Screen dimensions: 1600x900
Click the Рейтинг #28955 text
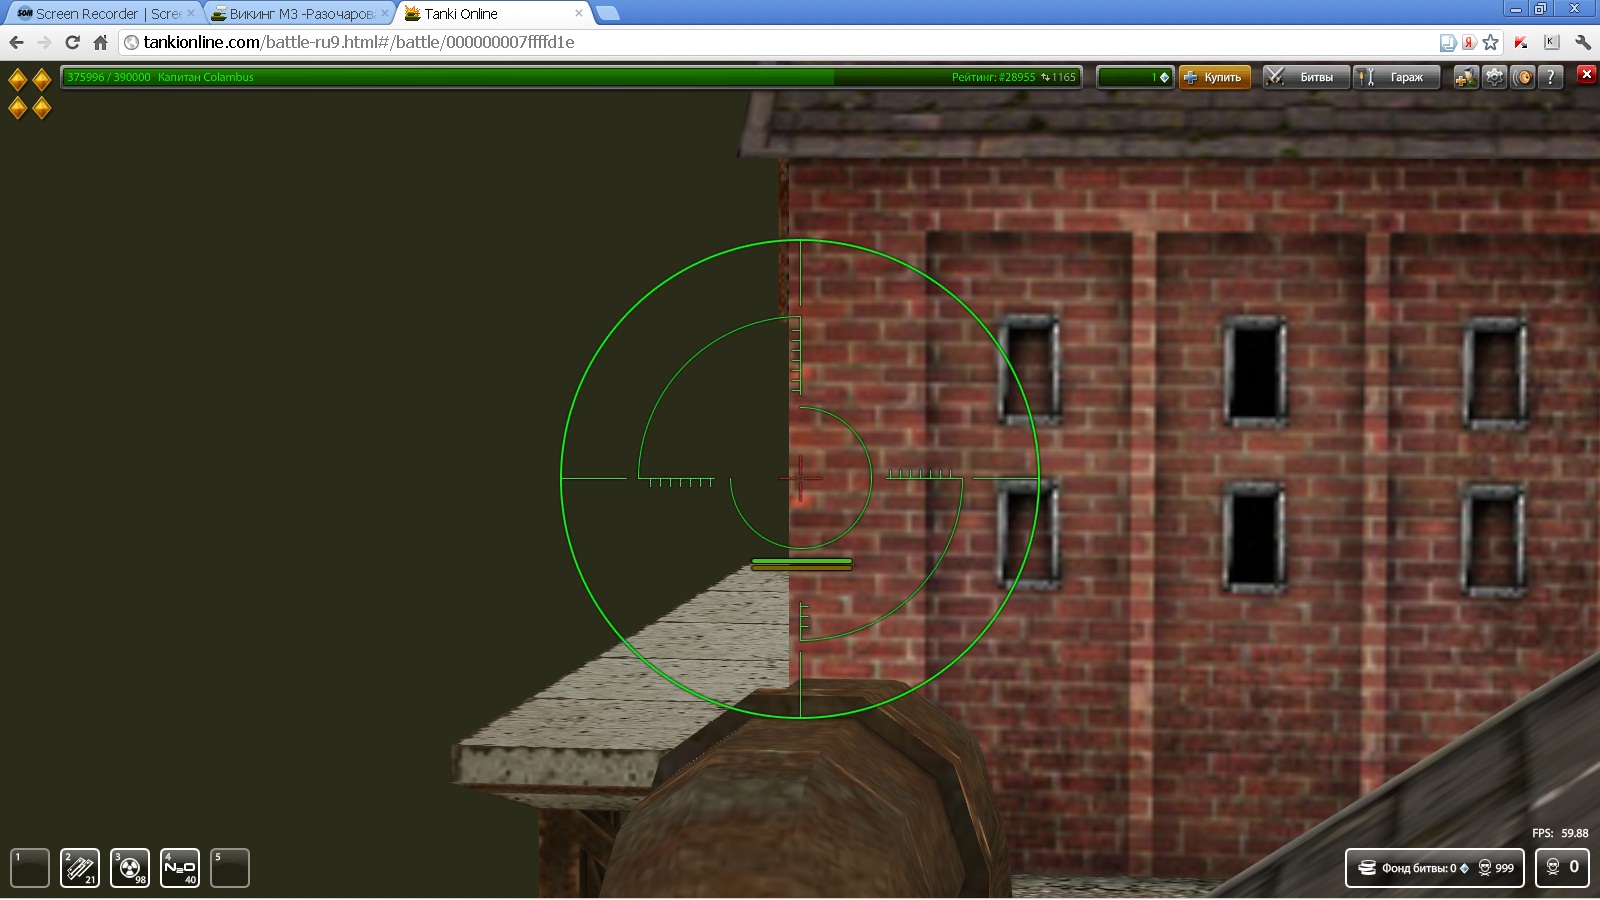point(993,77)
